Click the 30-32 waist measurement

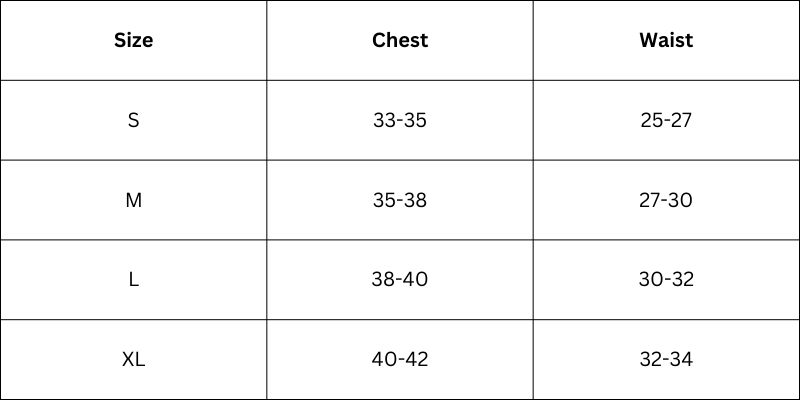coord(666,280)
